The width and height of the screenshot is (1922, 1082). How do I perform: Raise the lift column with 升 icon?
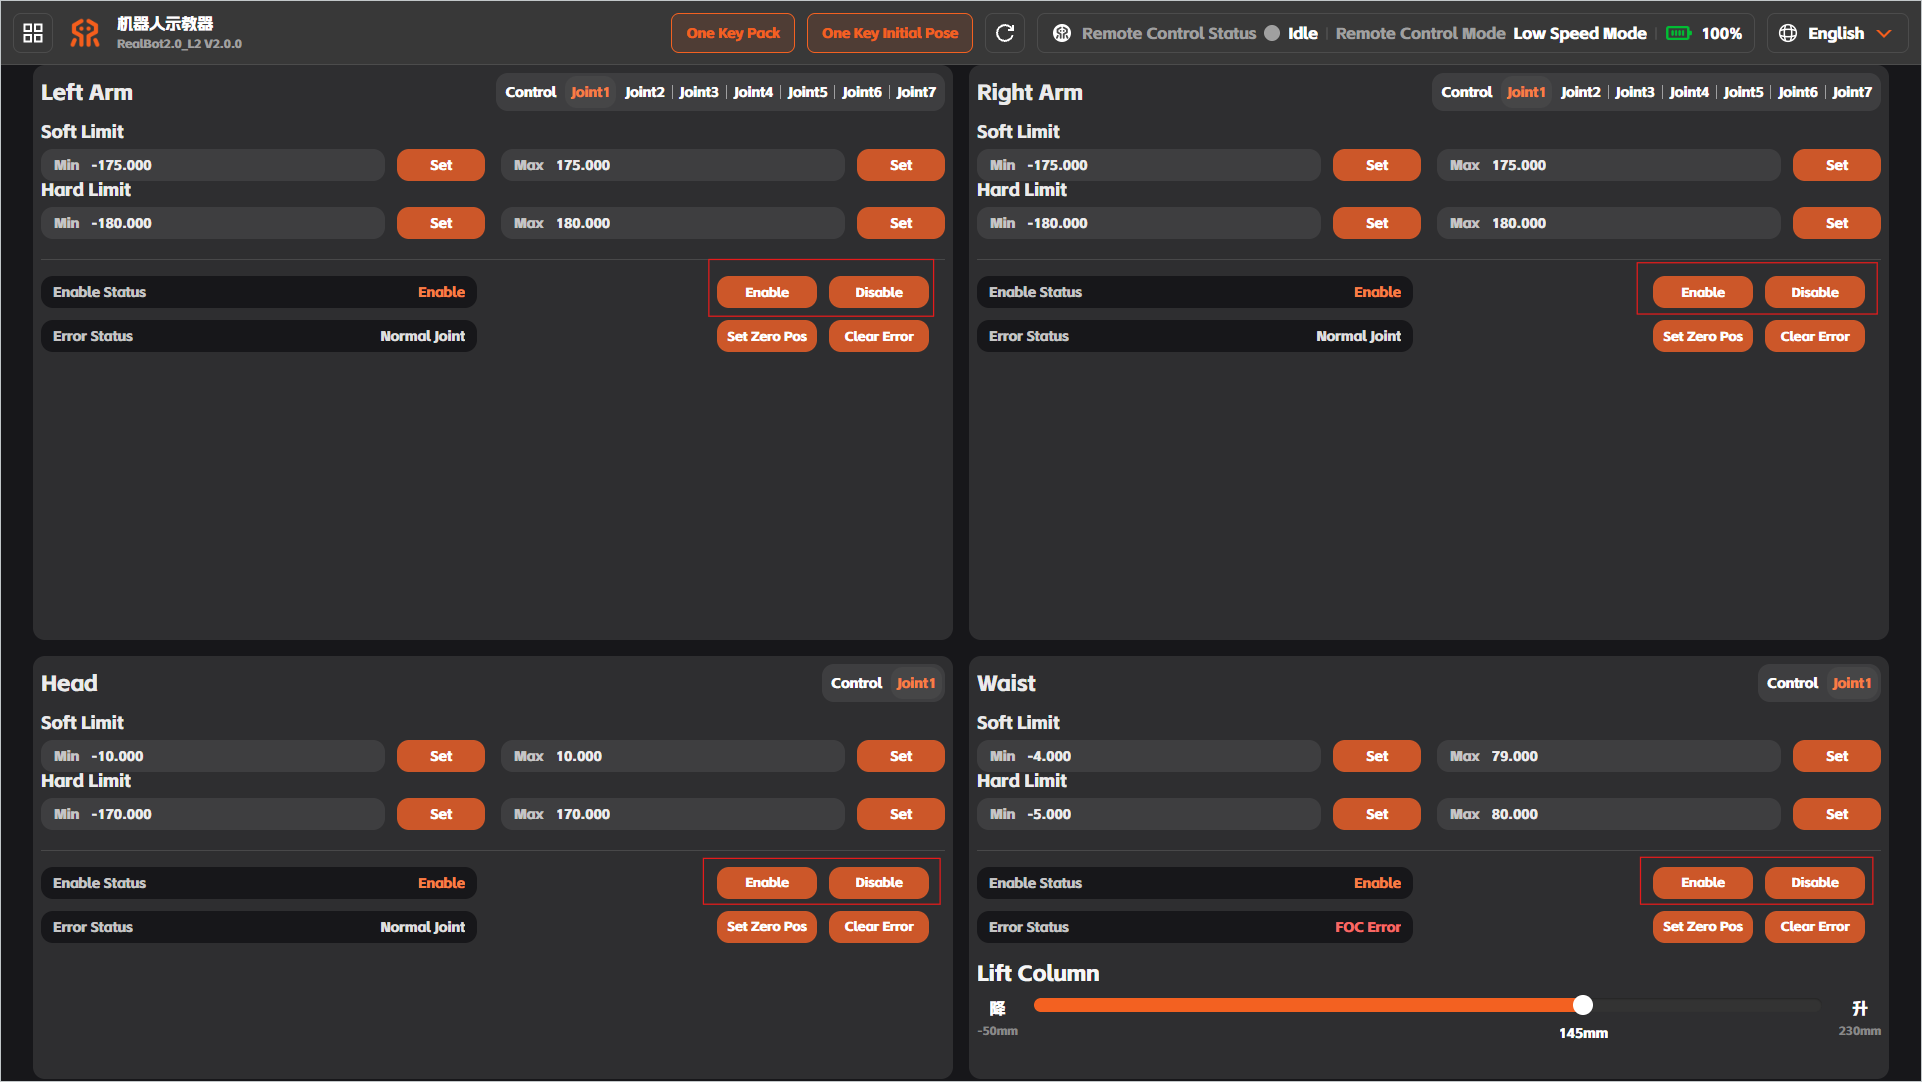point(1860,1008)
